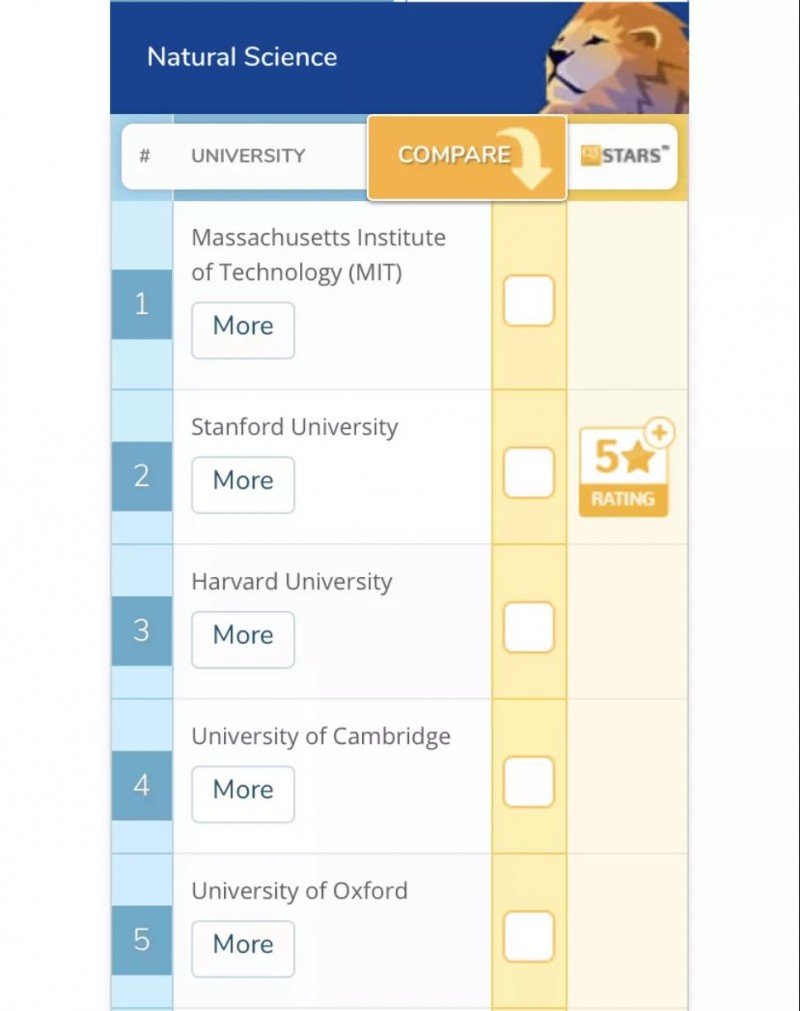Viewport: 800px width, 1011px height.
Task: Open More under Harvard University
Action: pyautogui.click(x=243, y=640)
